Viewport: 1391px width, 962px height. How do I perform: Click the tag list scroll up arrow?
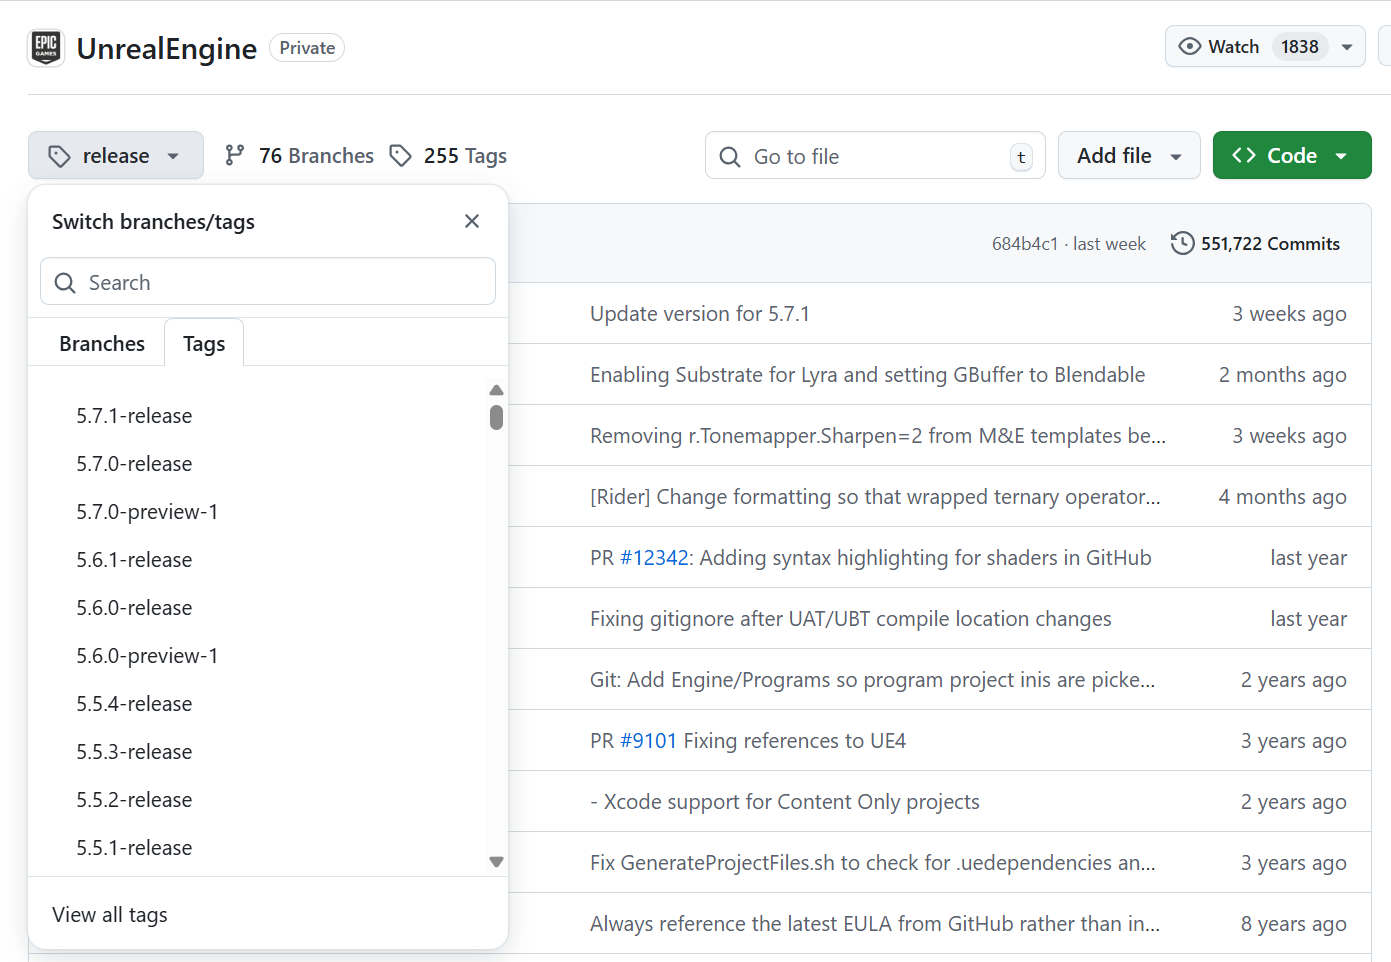click(496, 390)
